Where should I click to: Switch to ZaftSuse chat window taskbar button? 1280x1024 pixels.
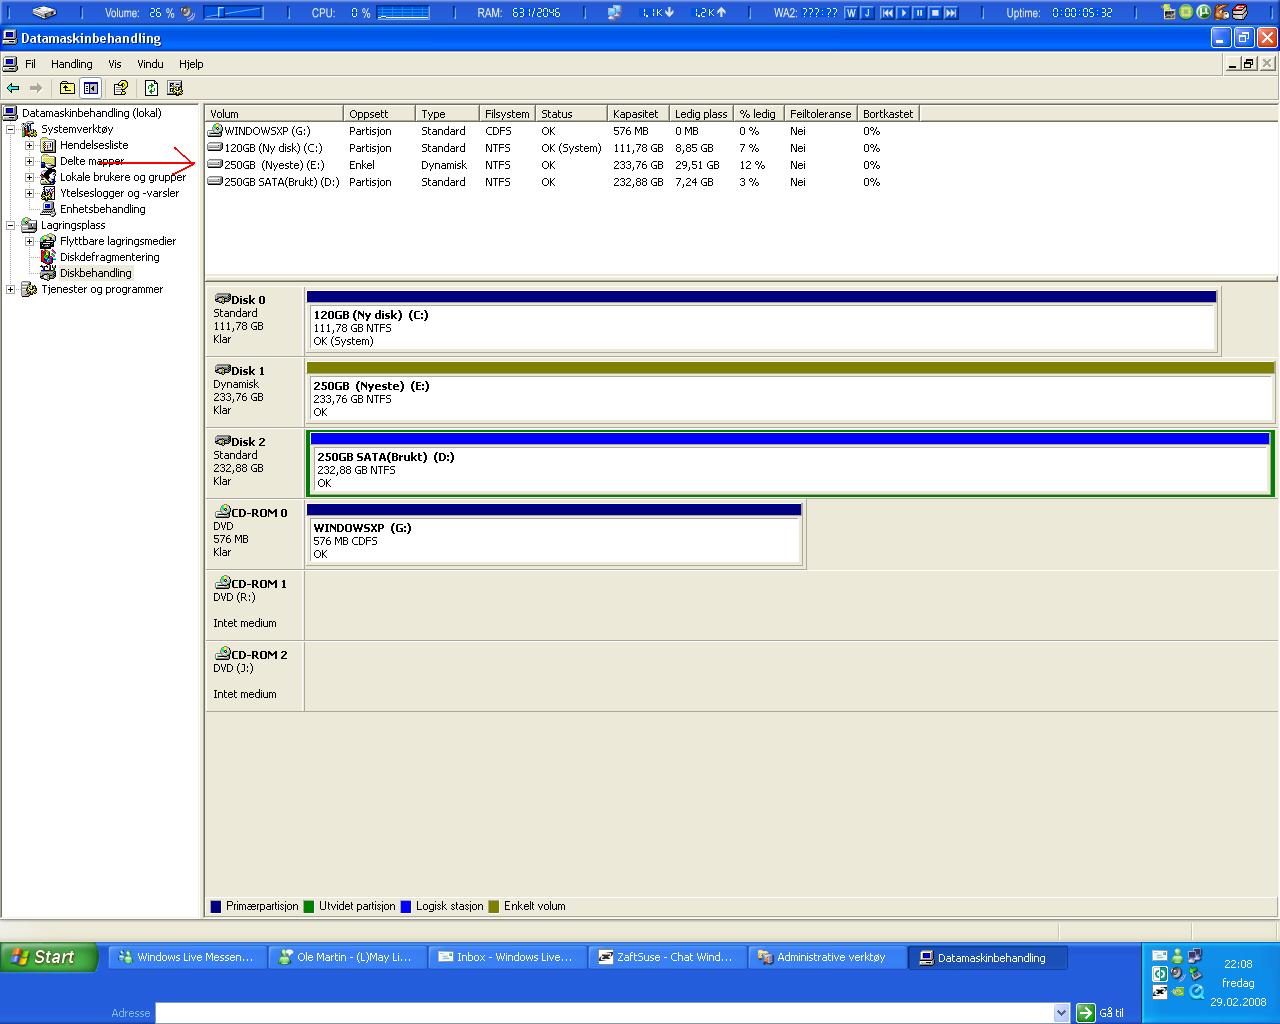(667, 957)
